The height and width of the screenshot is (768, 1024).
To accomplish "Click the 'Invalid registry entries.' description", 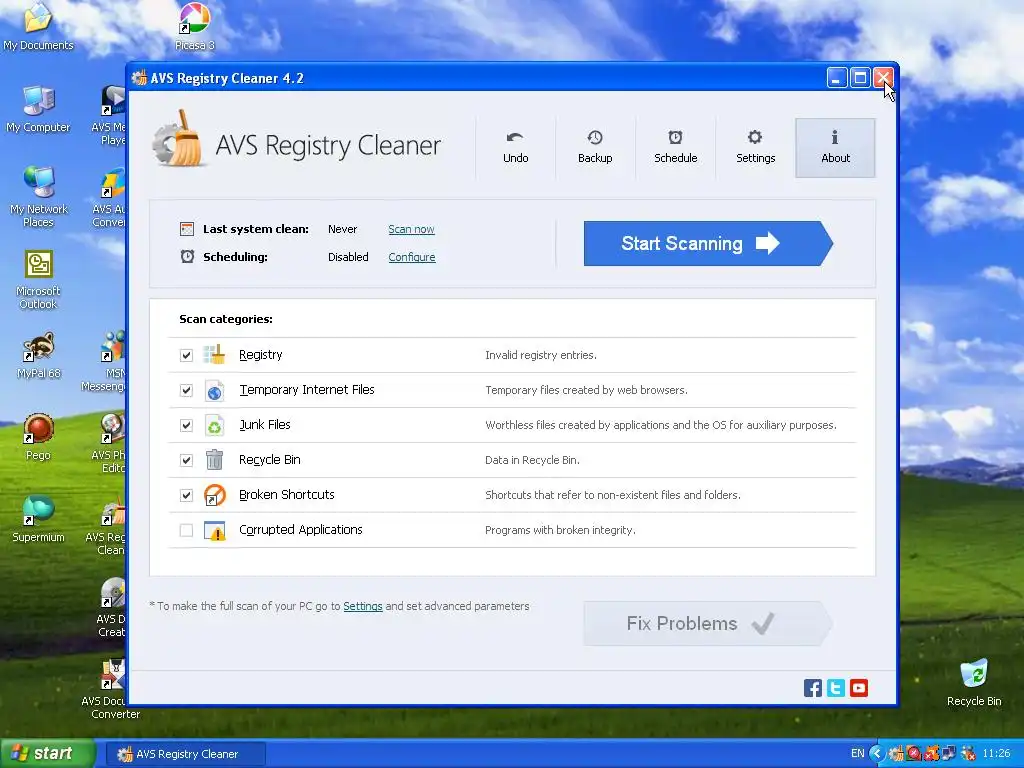I will pyautogui.click(x=541, y=355).
